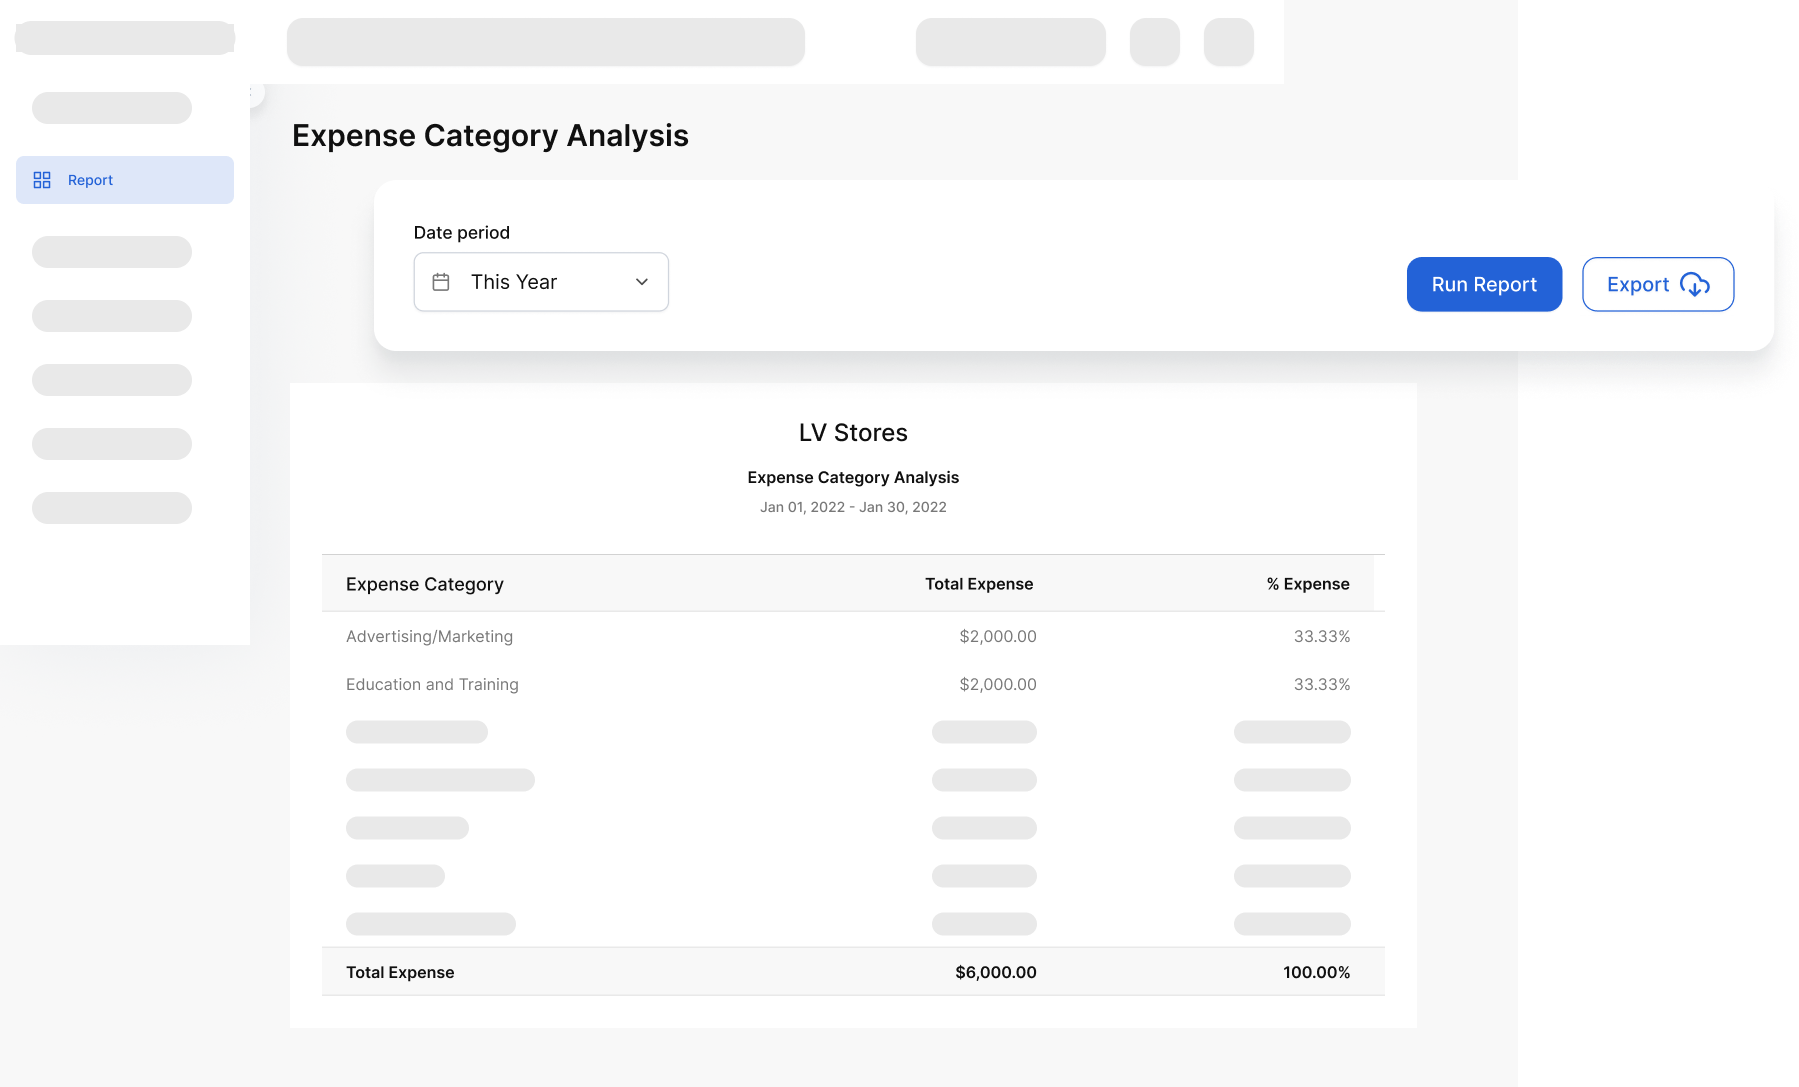Image resolution: width=1799 pixels, height=1087 pixels.
Task: Click the grid squares icon beside Report label
Action: click(42, 180)
